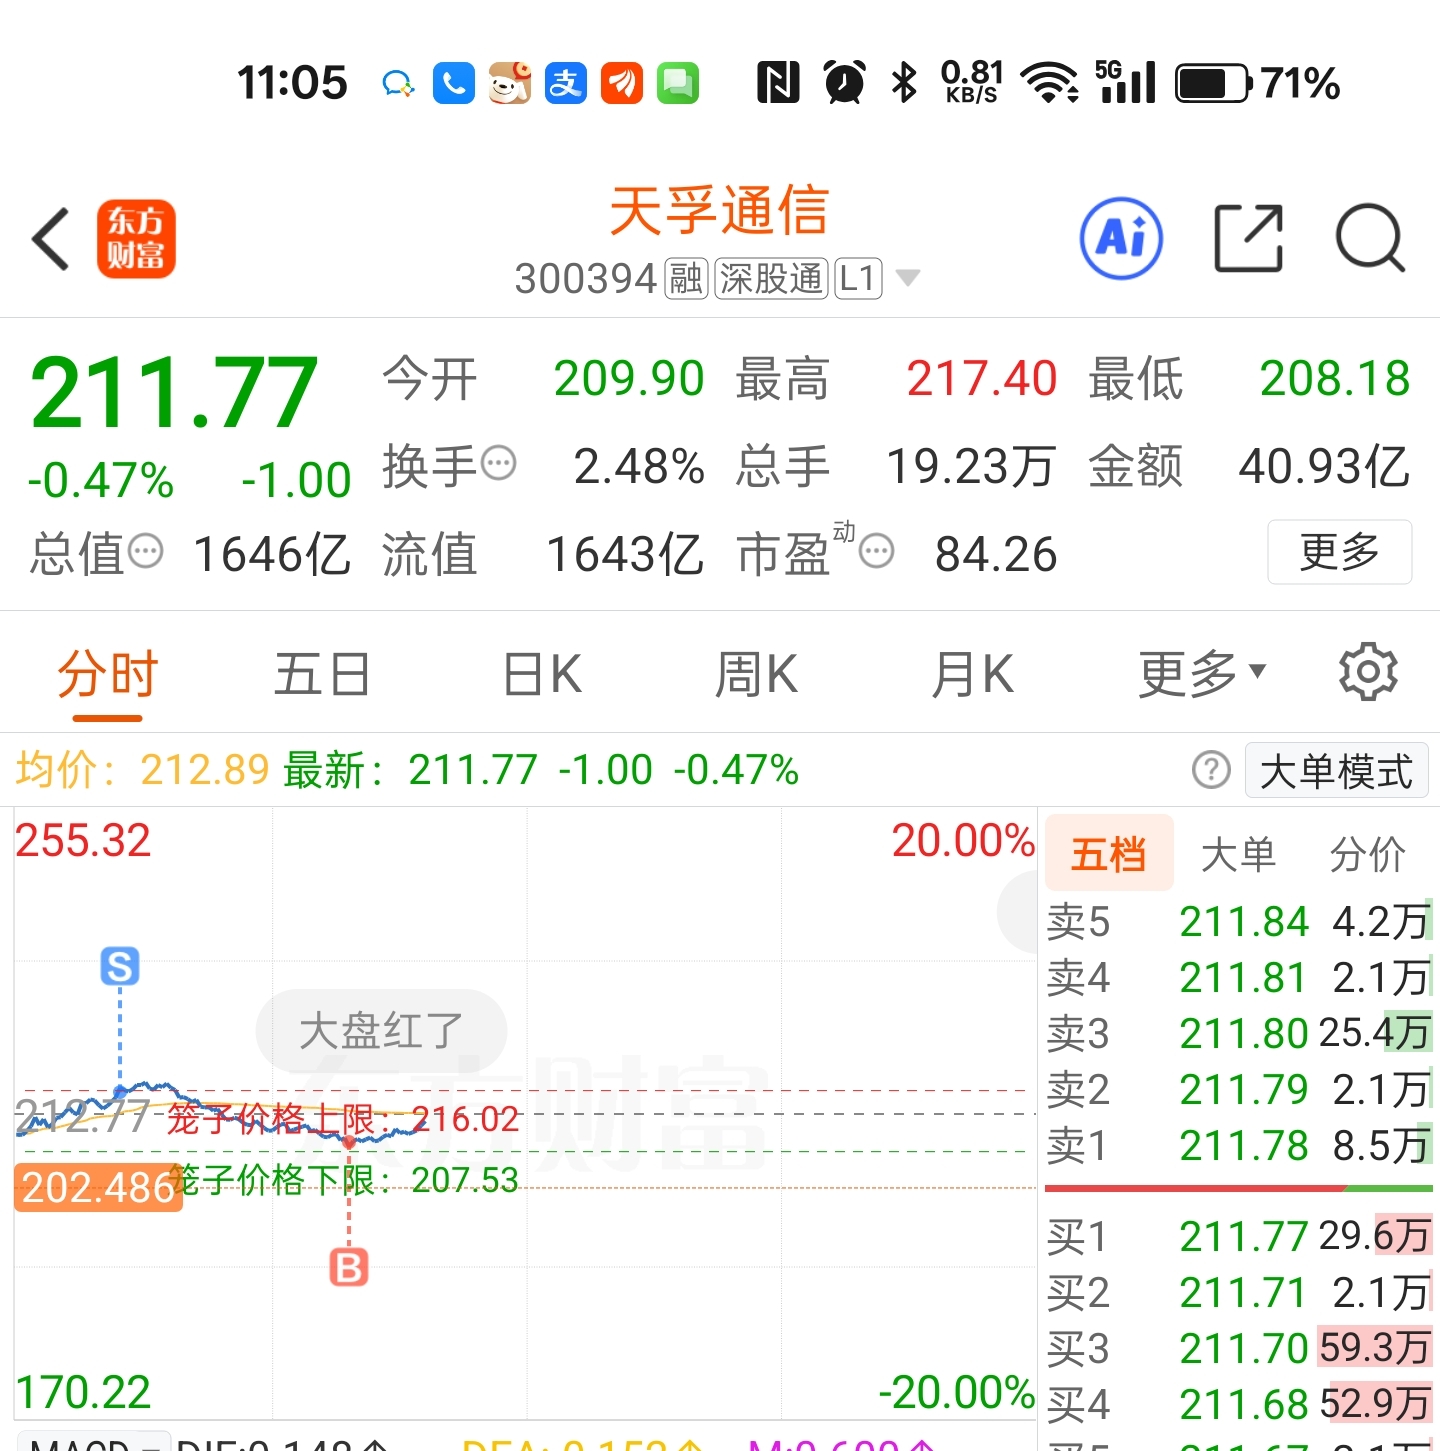Select 买1 row at 211.77
The image size is (1440, 1451).
1239,1237
